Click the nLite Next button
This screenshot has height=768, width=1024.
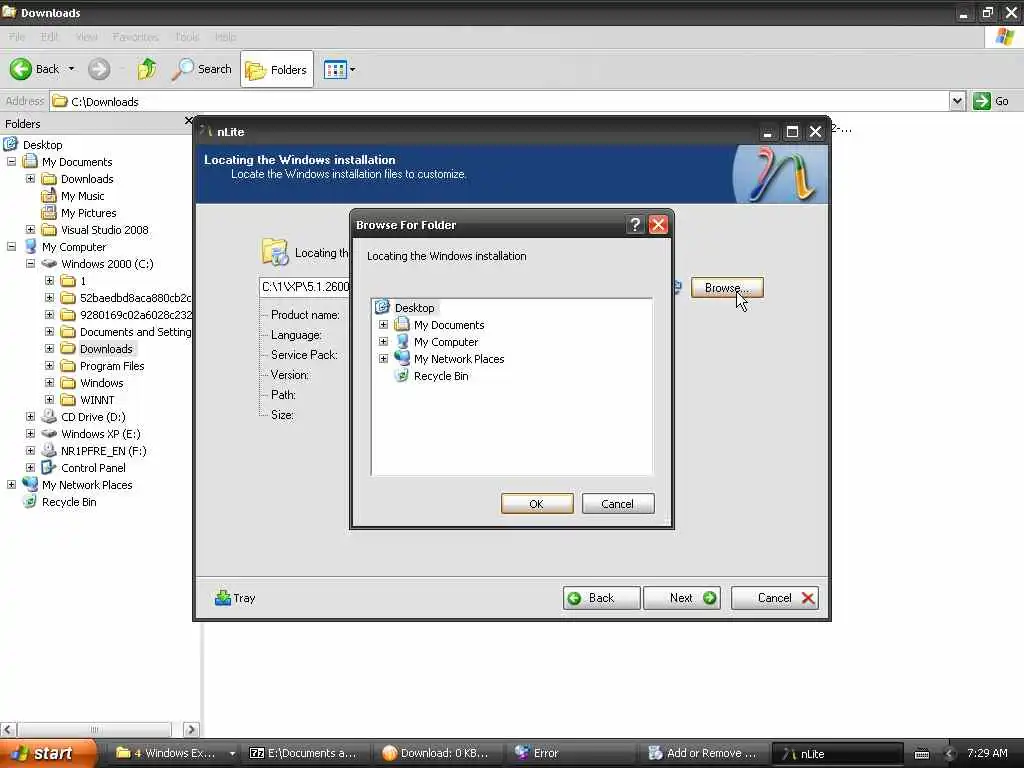tap(682, 598)
